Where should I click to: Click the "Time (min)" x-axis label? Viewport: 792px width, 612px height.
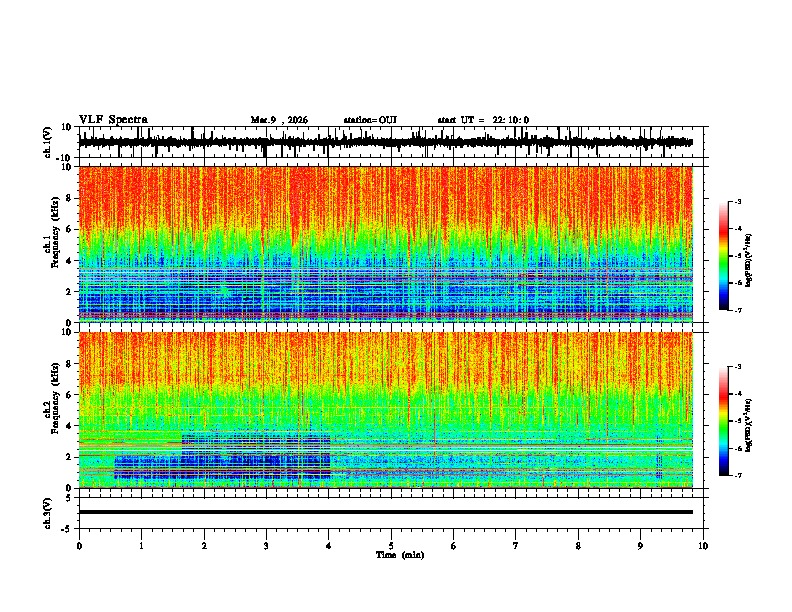[x=400, y=555]
